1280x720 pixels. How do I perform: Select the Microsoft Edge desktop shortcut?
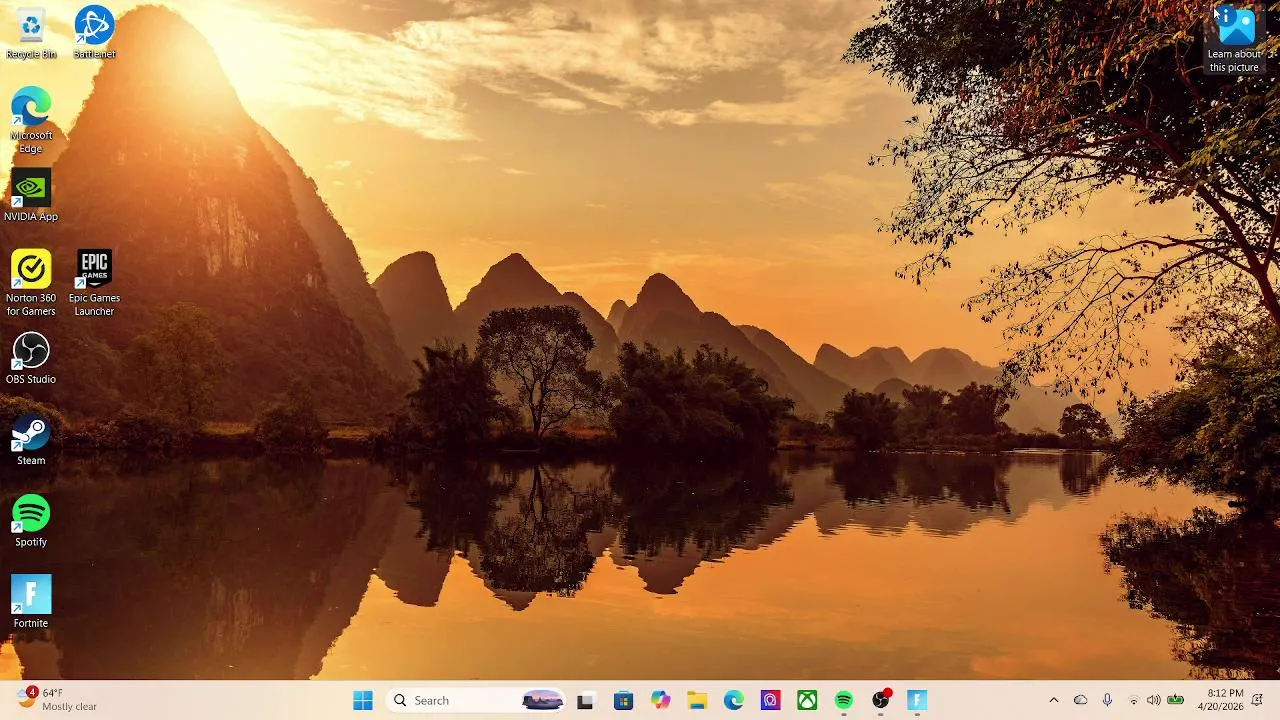tap(31, 121)
